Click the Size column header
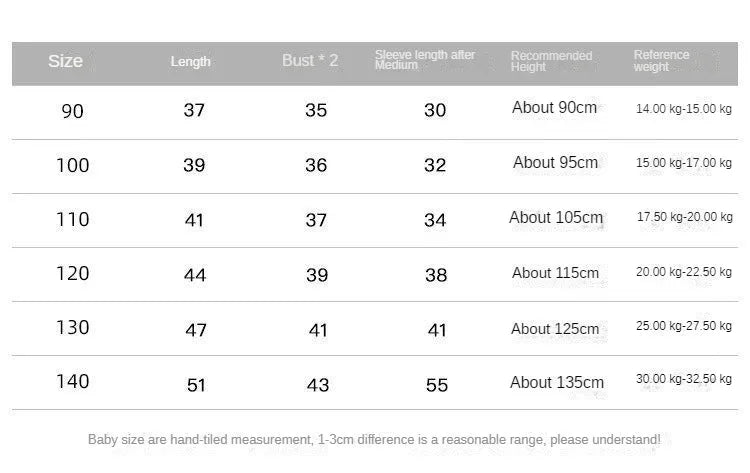 pyautogui.click(x=65, y=61)
